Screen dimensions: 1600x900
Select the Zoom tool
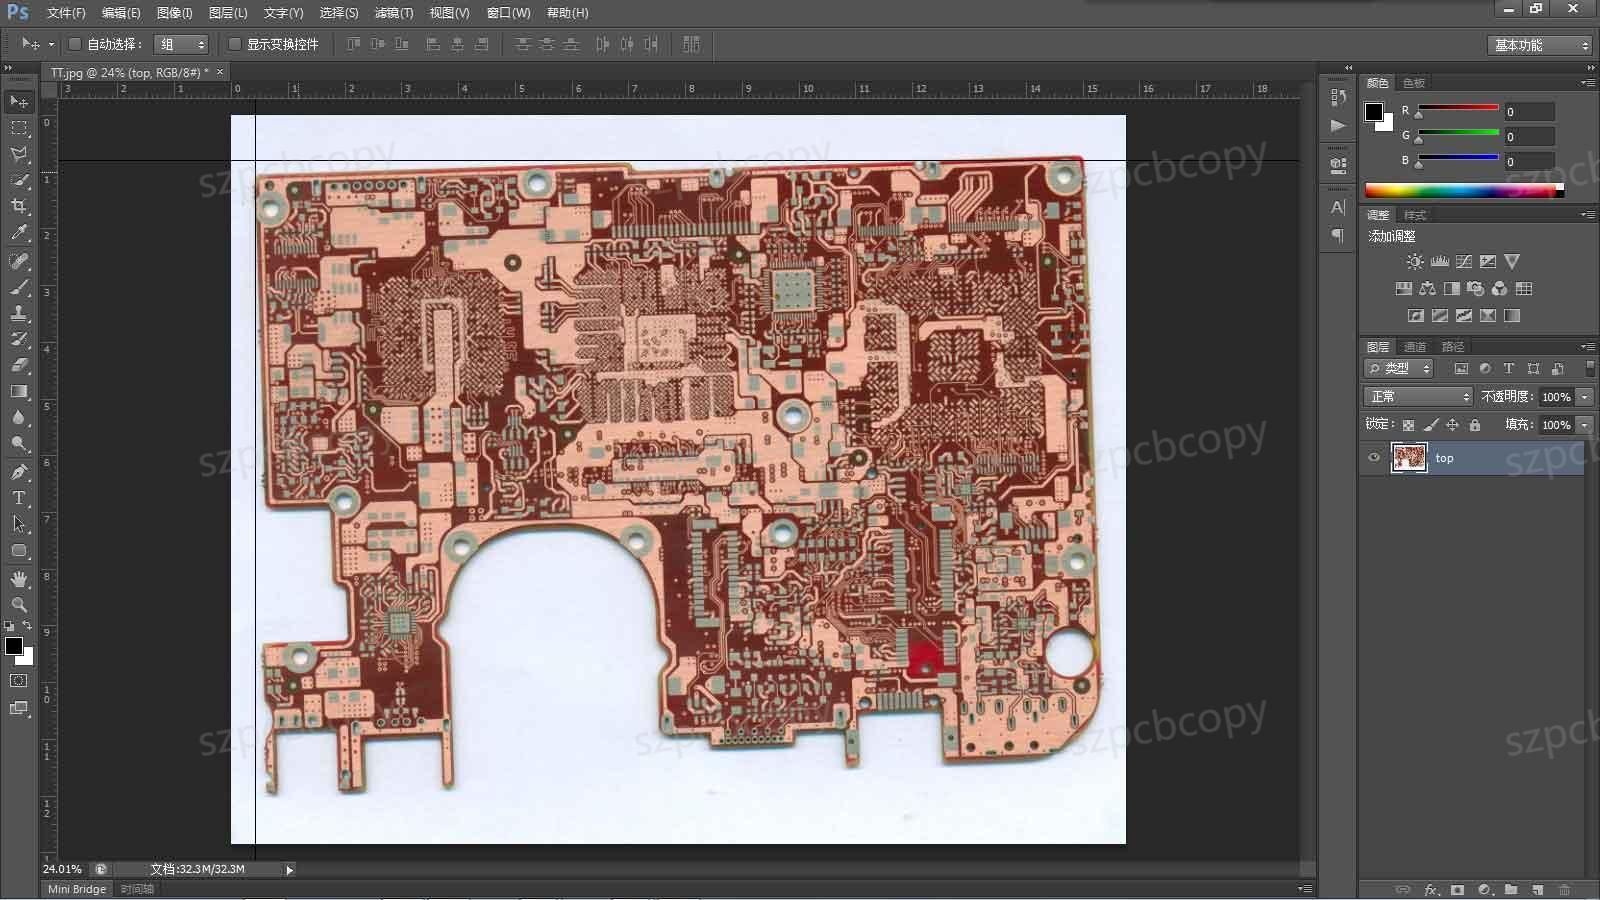19,605
